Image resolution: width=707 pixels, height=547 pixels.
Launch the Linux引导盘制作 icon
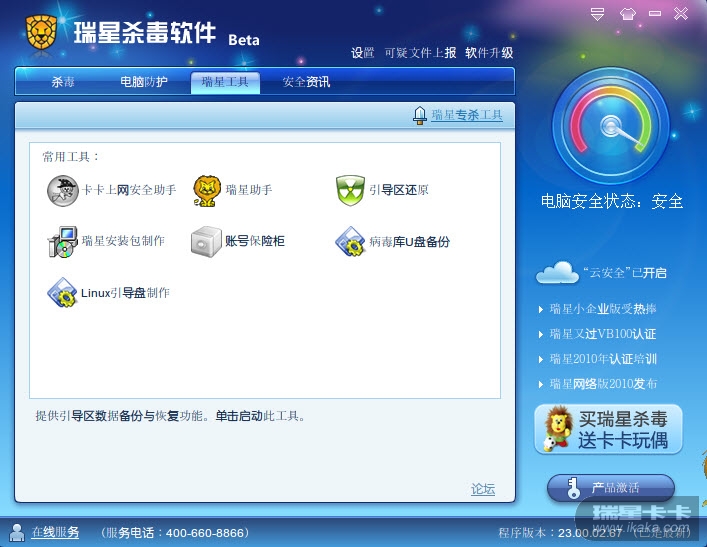[63, 293]
